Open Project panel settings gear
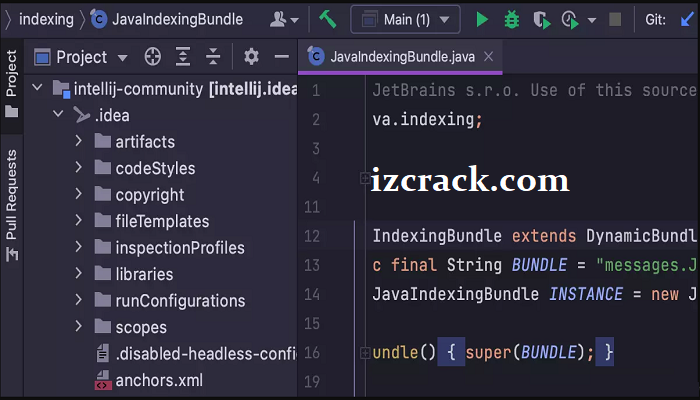 point(251,57)
